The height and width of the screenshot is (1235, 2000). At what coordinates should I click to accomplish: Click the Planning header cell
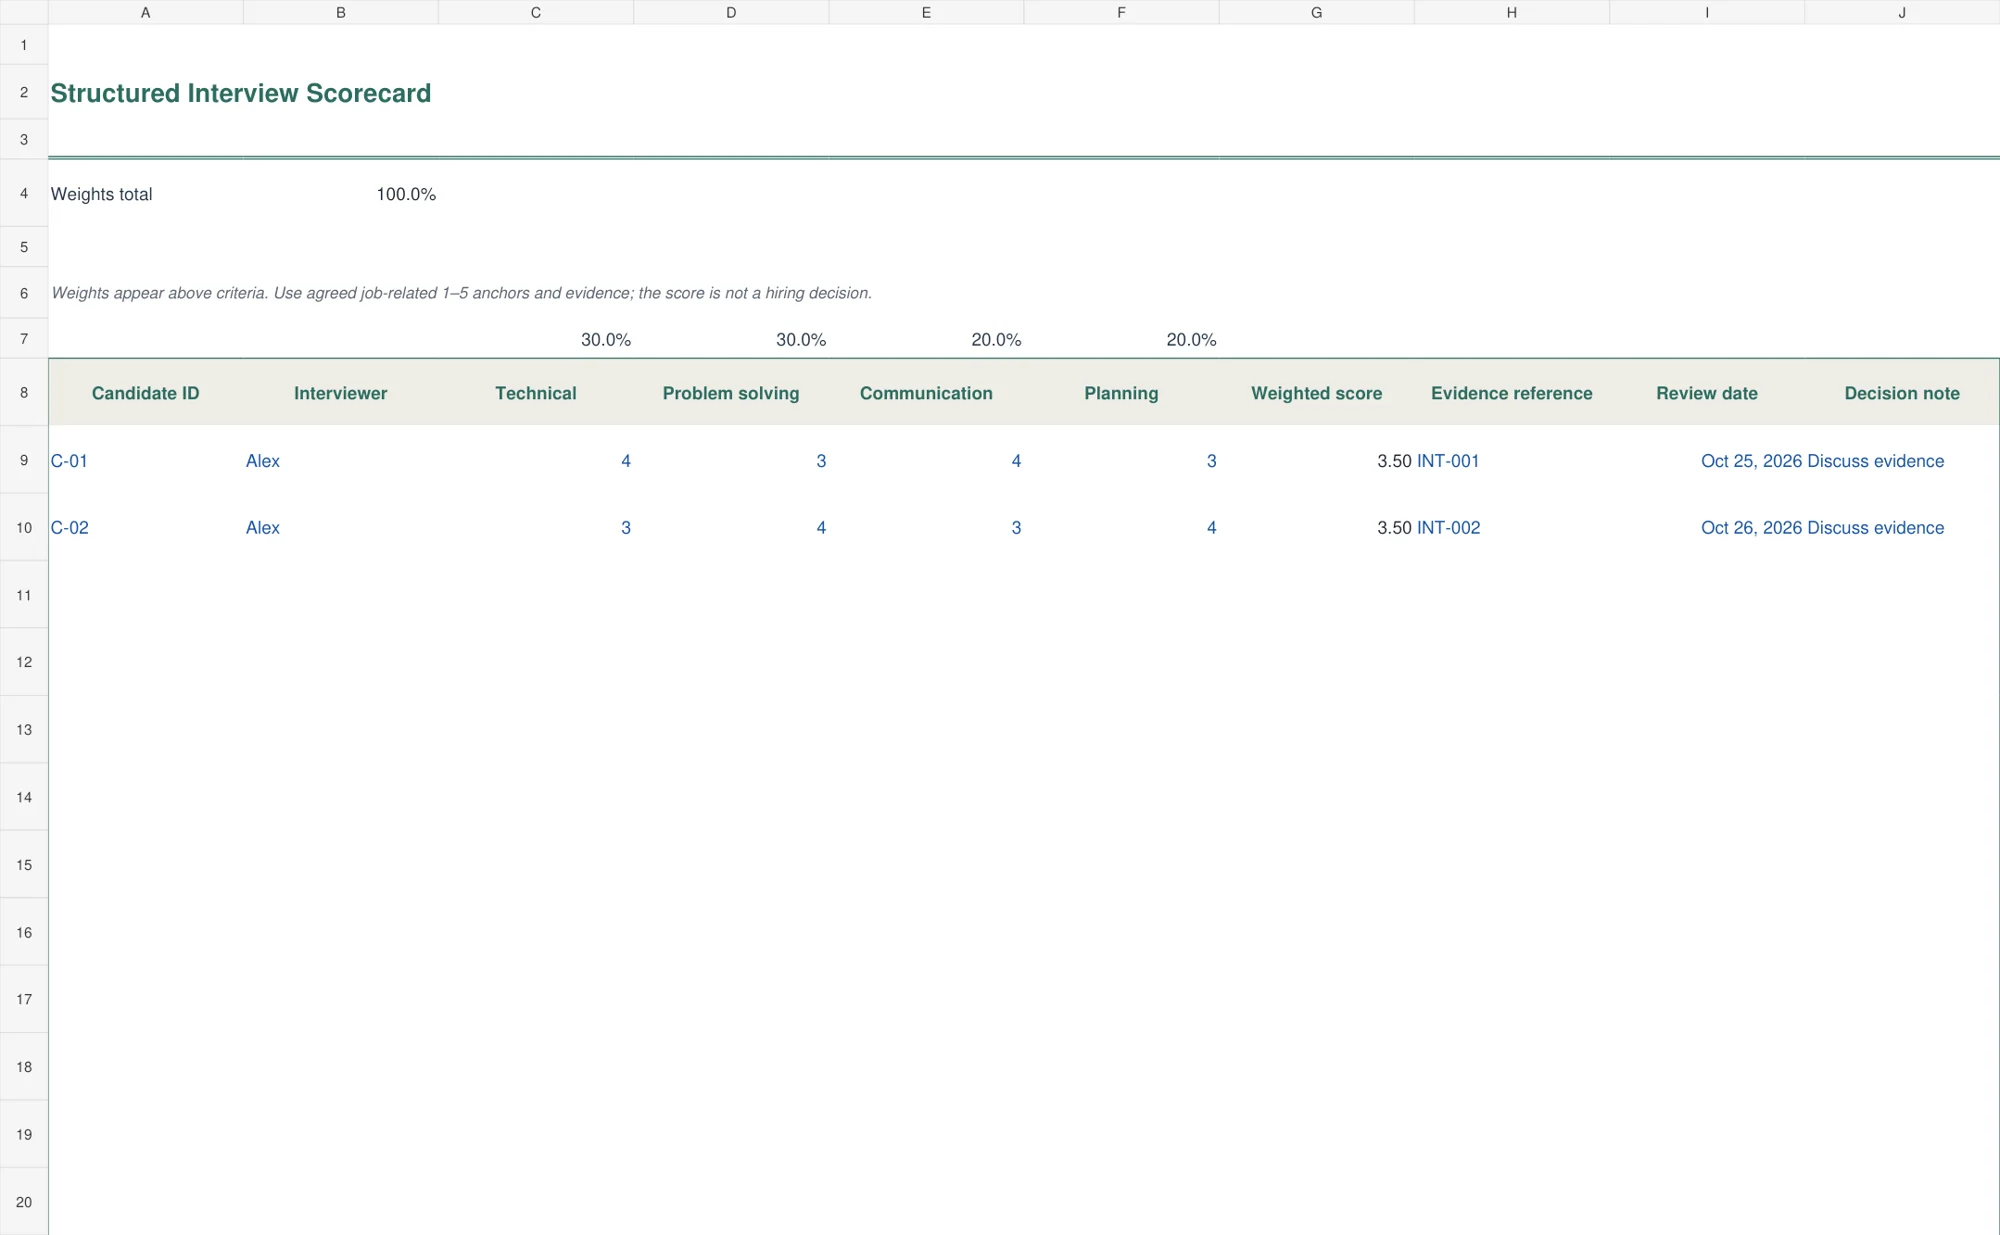tap(1121, 393)
